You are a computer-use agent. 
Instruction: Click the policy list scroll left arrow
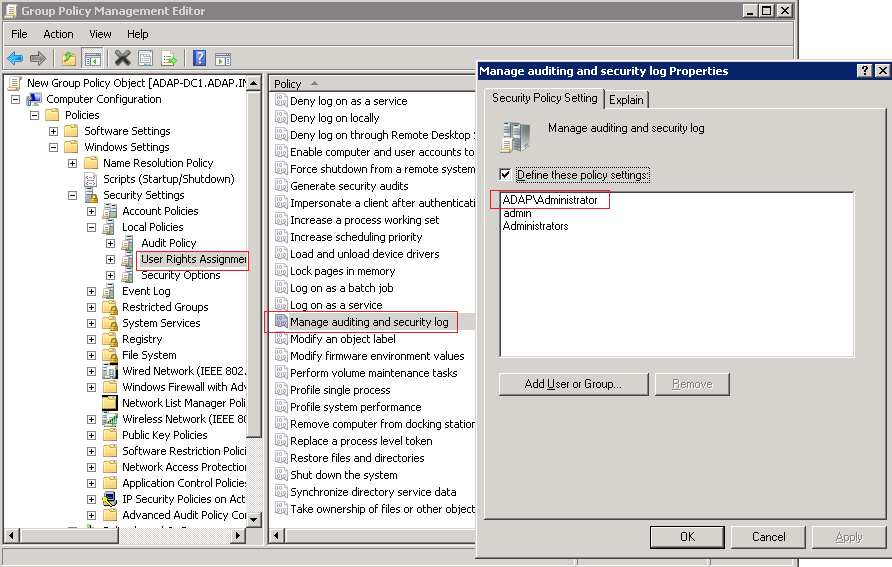tap(276, 535)
